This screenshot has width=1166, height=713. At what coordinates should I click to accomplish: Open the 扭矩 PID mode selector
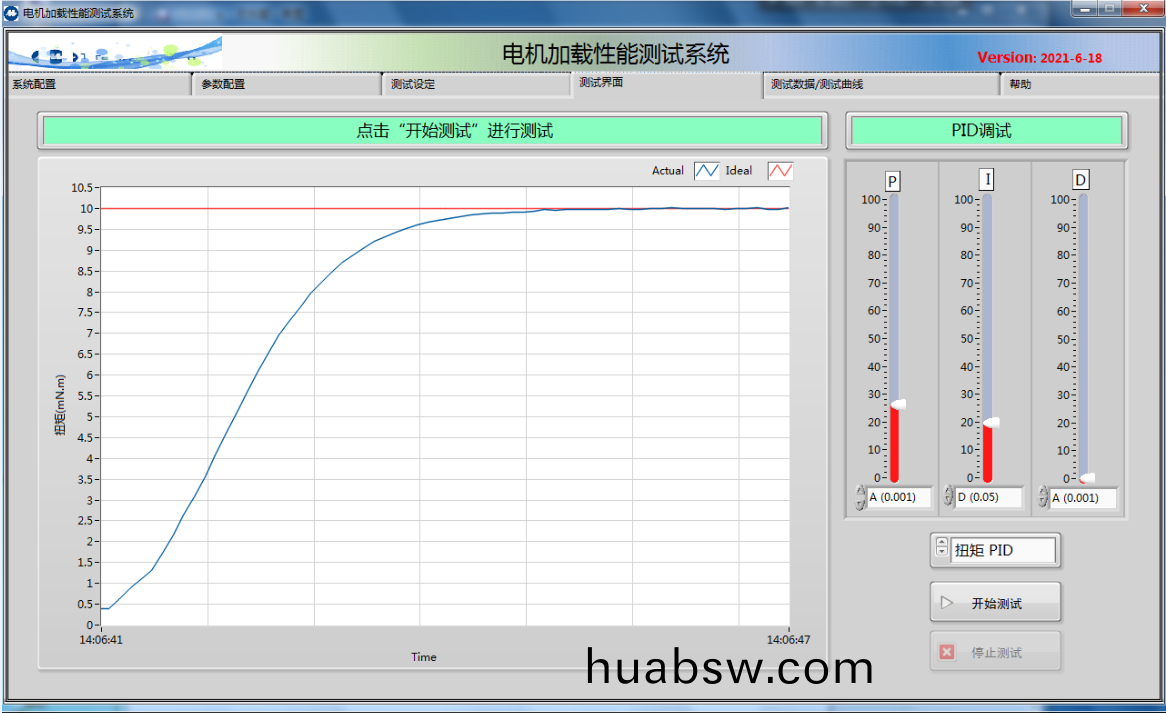click(1003, 550)
